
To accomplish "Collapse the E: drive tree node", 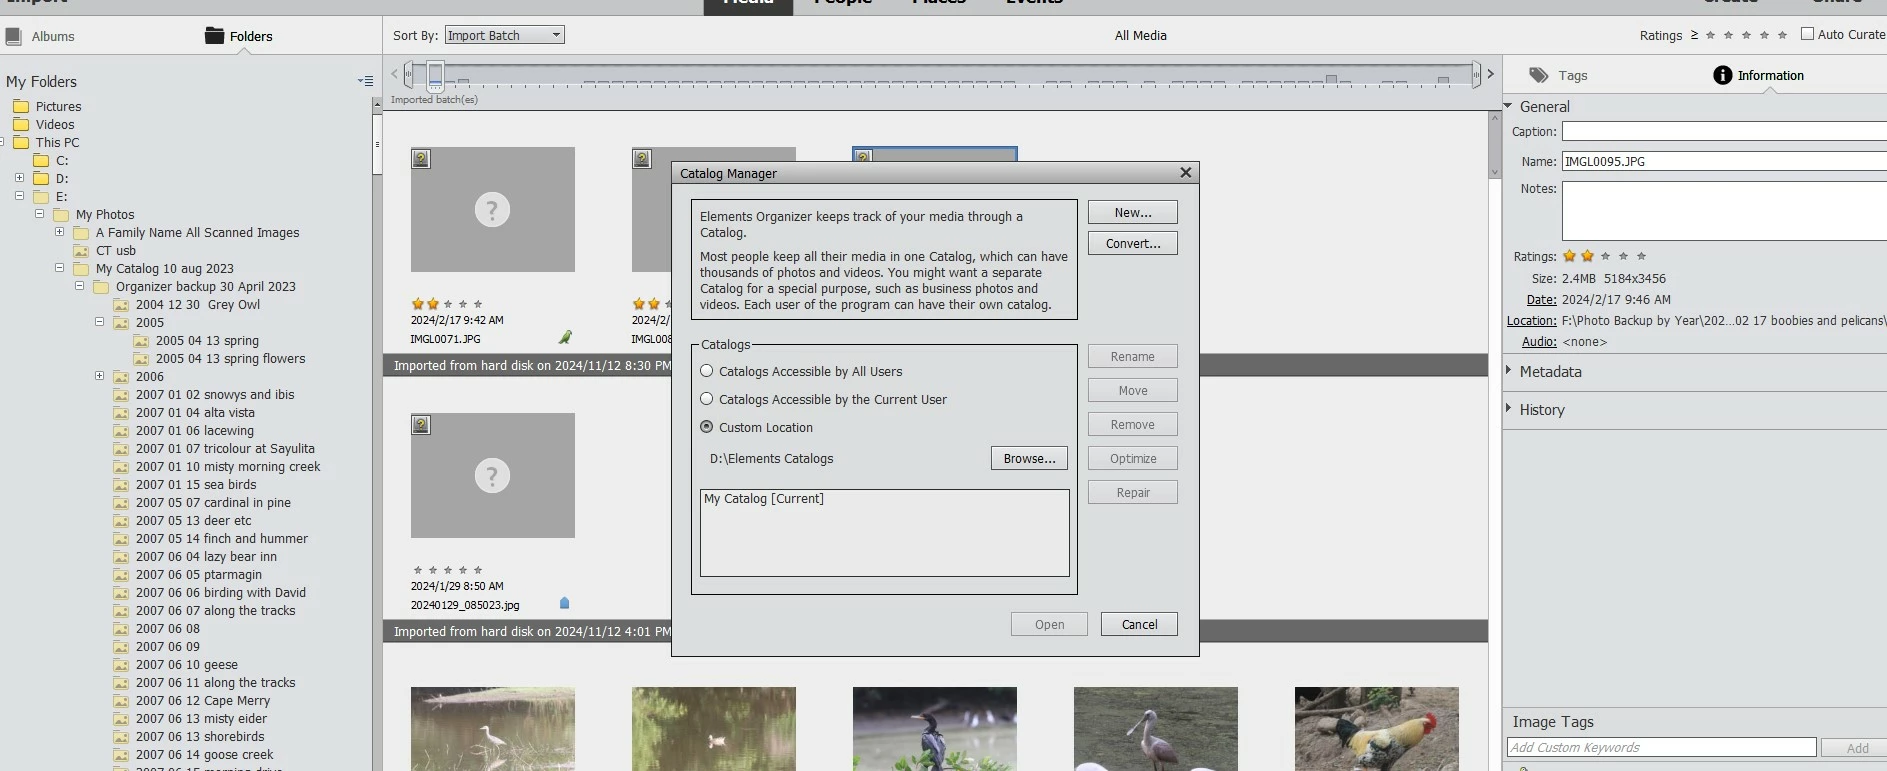I will click(19, 196).
